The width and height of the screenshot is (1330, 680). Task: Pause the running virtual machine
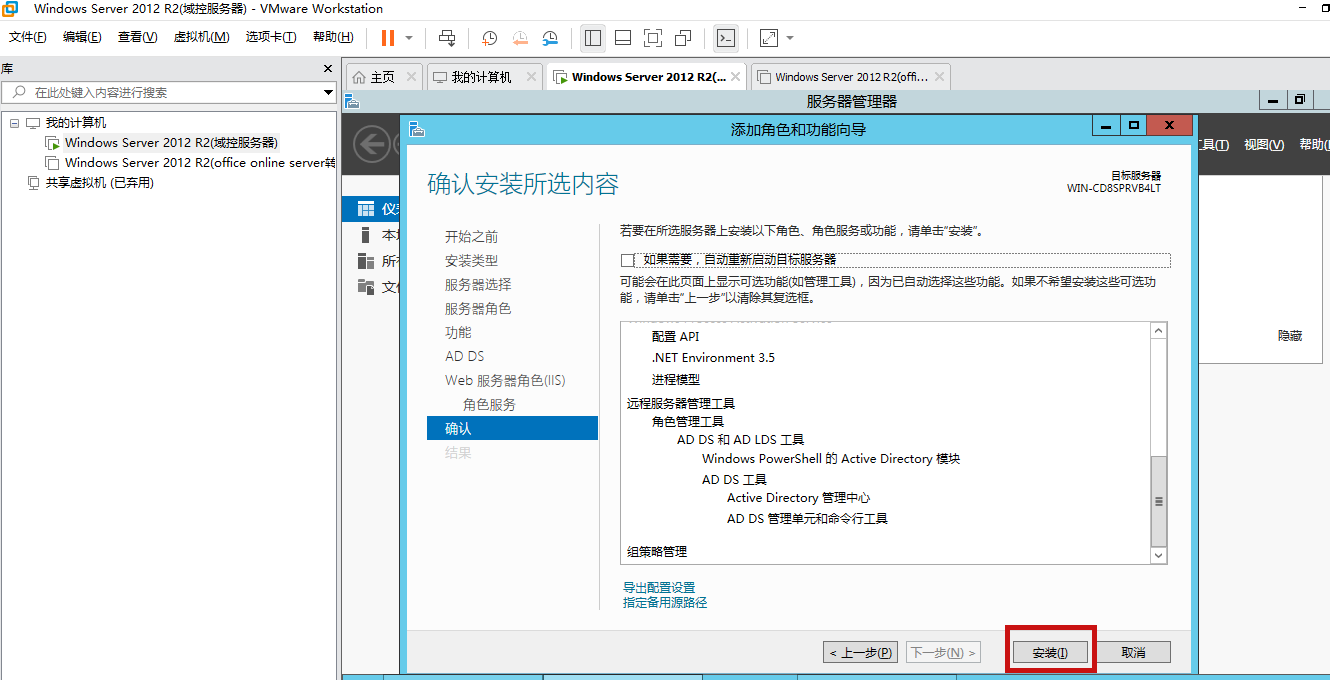point(387,38)
